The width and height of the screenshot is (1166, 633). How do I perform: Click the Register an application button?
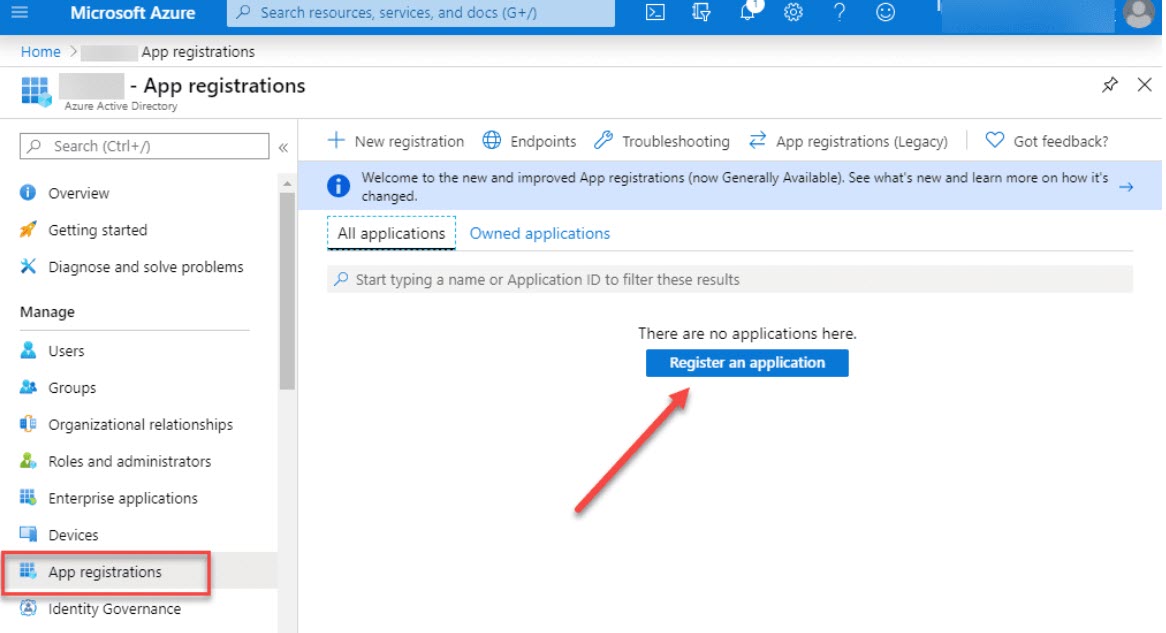click(x=747, y=362)
